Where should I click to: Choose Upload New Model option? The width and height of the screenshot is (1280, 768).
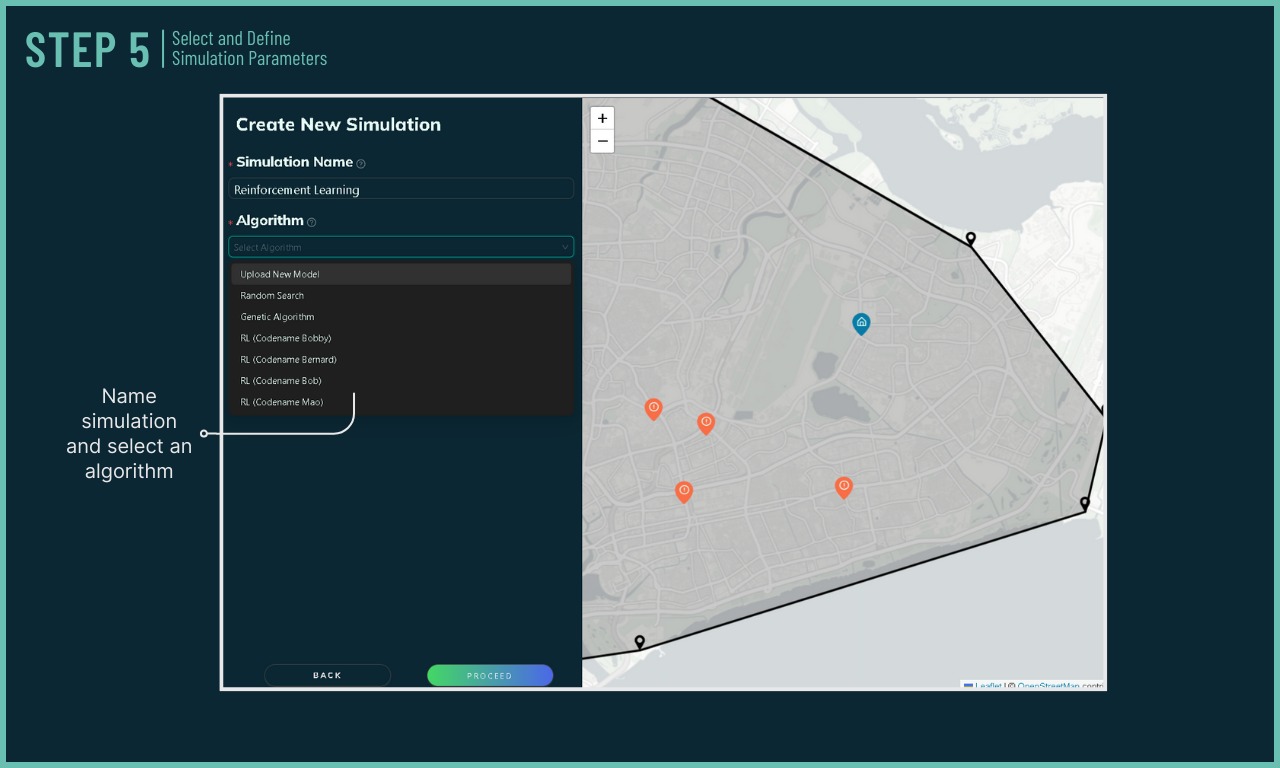(401, 274)
